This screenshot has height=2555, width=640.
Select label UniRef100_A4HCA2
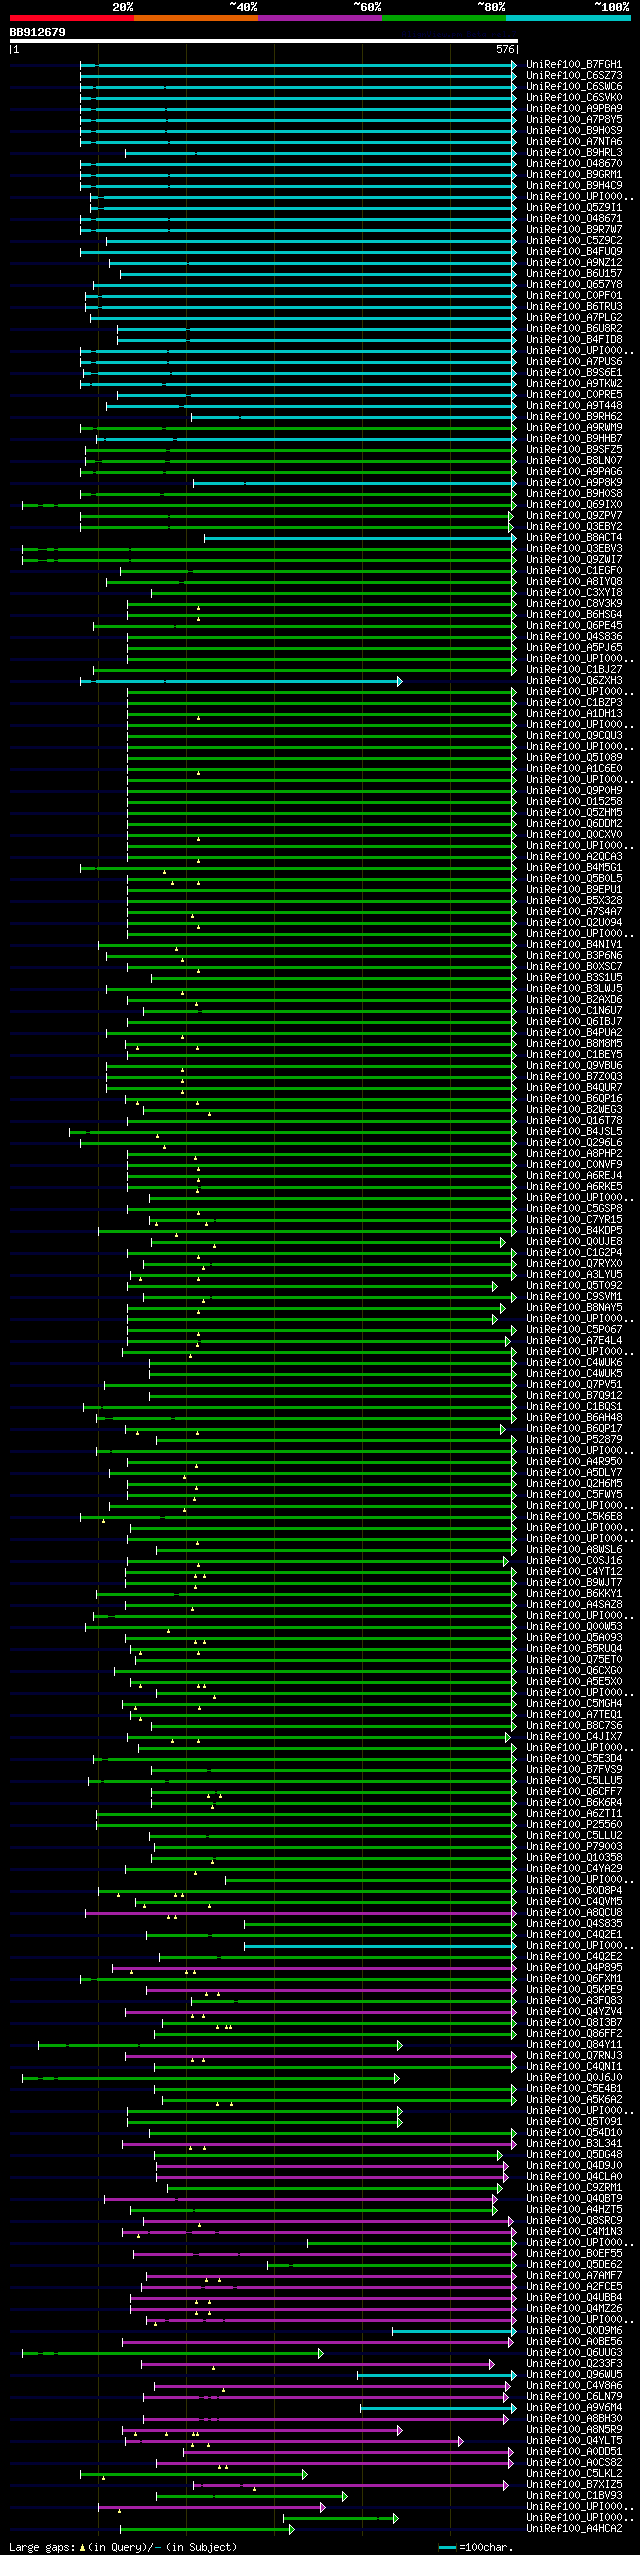click(574, 2528)
